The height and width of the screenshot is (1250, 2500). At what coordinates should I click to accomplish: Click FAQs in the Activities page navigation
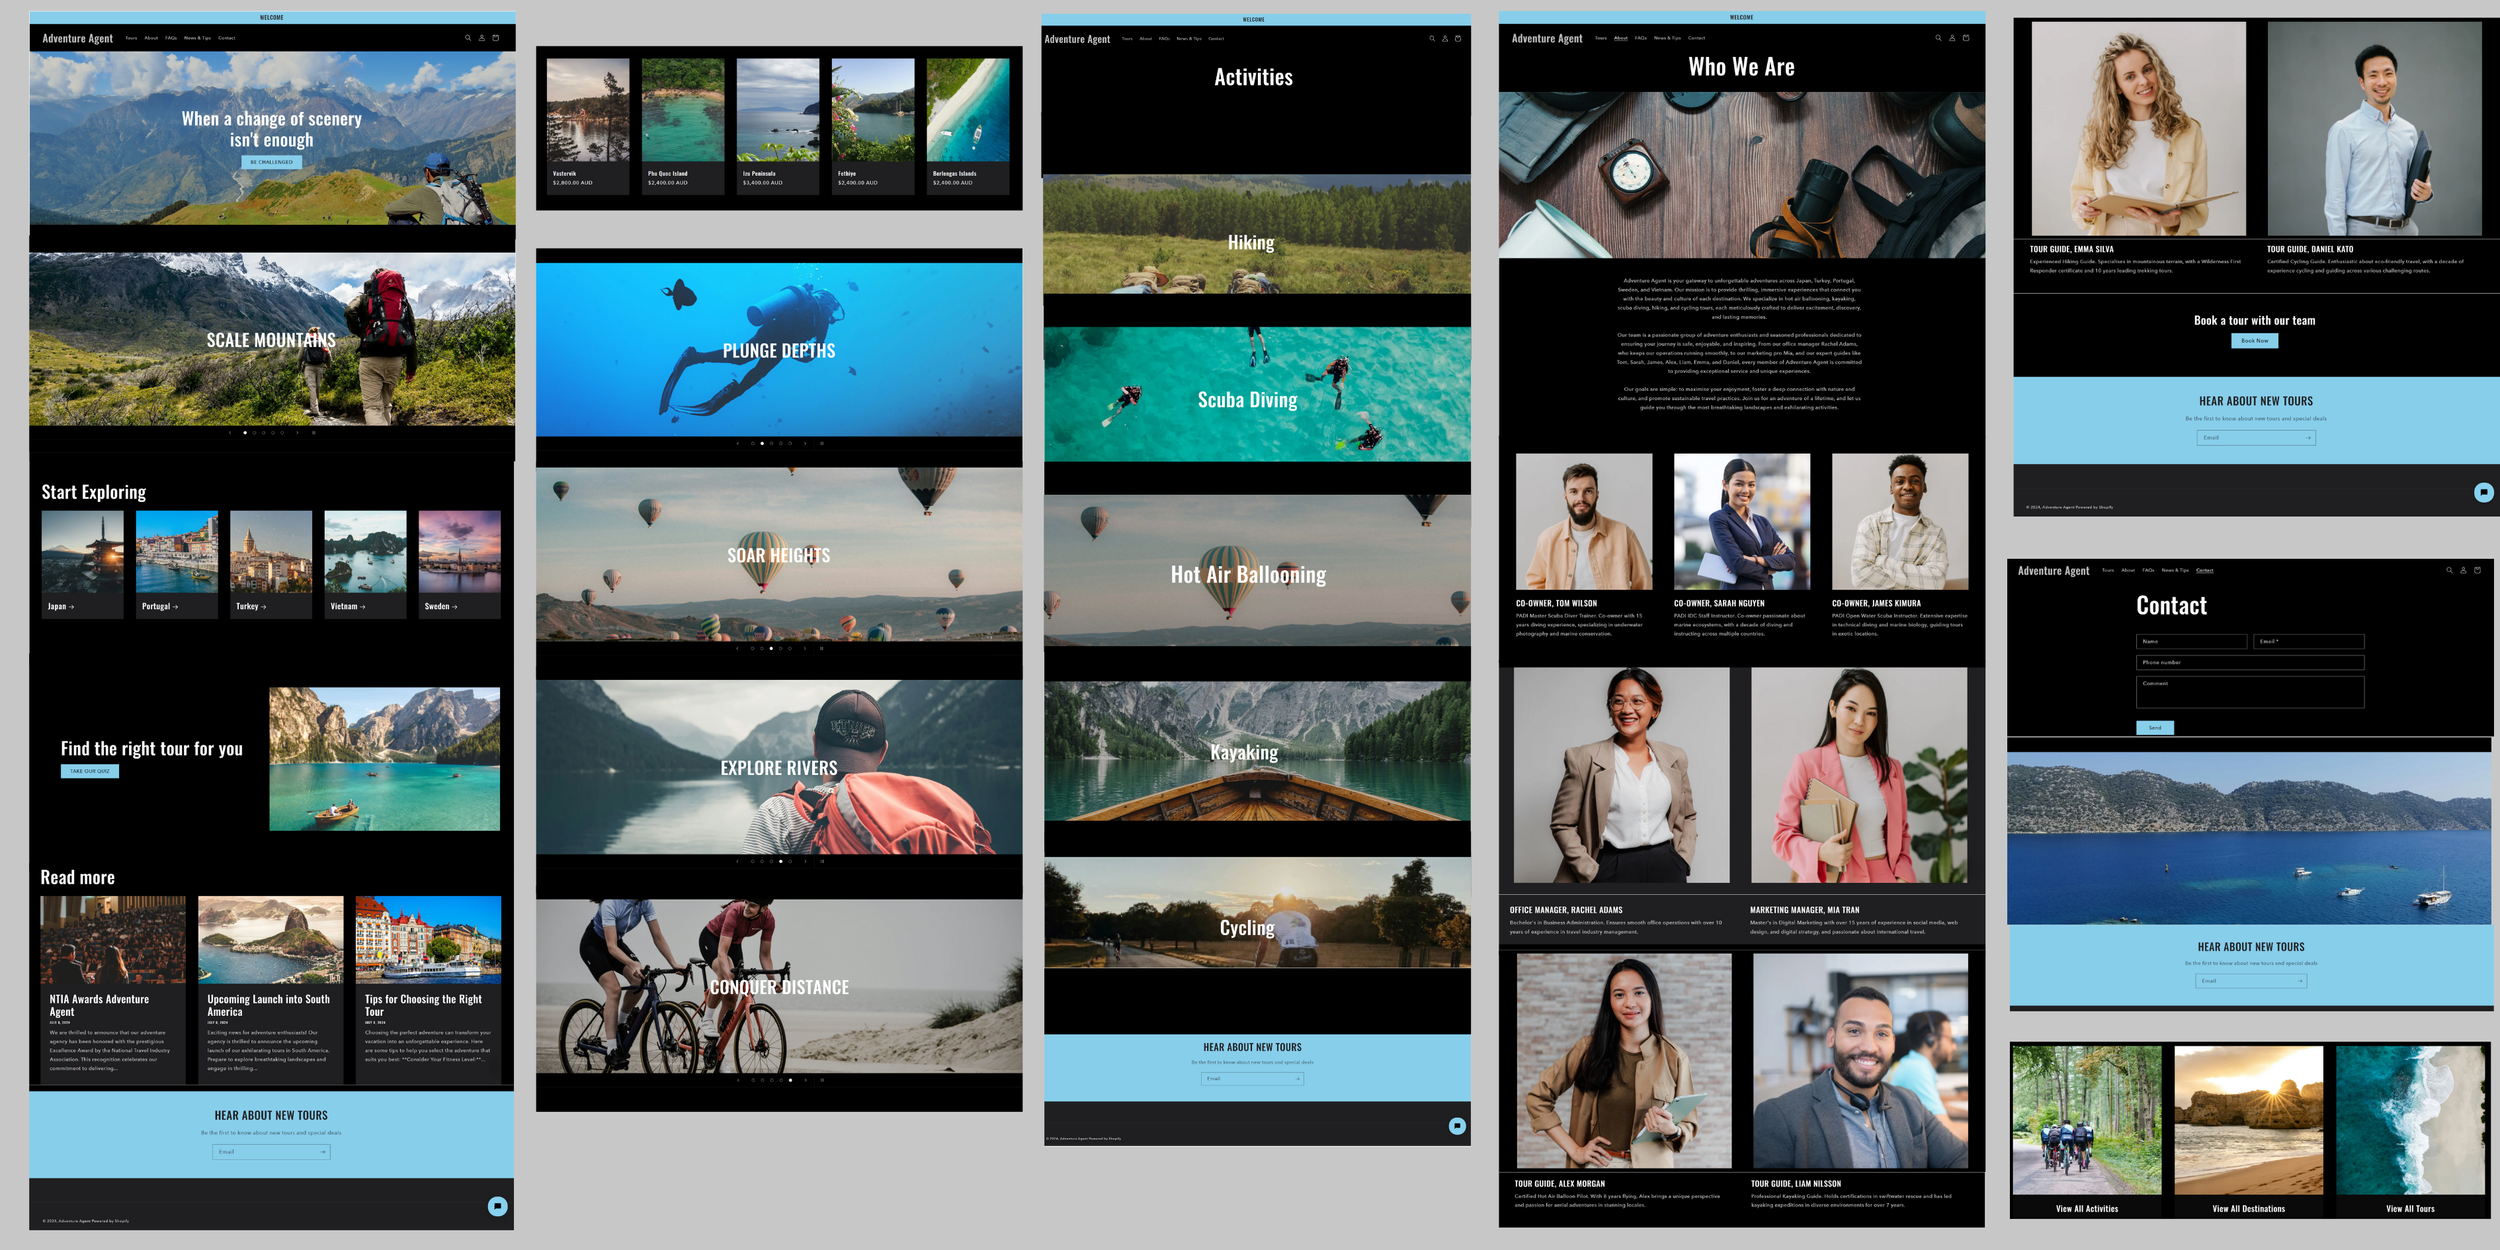pyautogui.click(x=1164, y=39)
